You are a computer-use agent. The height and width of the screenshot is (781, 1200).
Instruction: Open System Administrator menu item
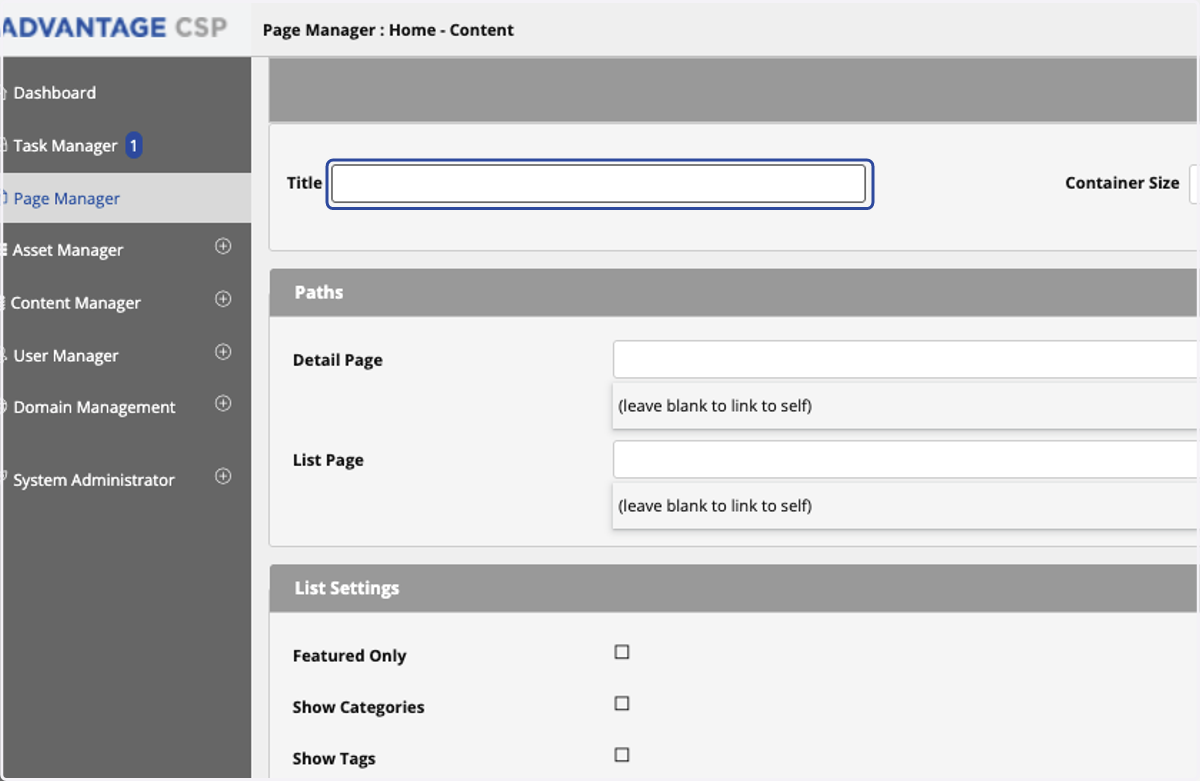tap(94, 480)
